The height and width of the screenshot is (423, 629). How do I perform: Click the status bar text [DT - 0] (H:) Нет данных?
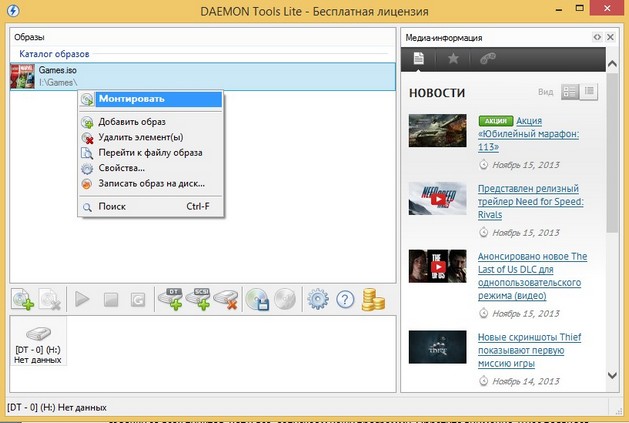[x=57, y=407]
